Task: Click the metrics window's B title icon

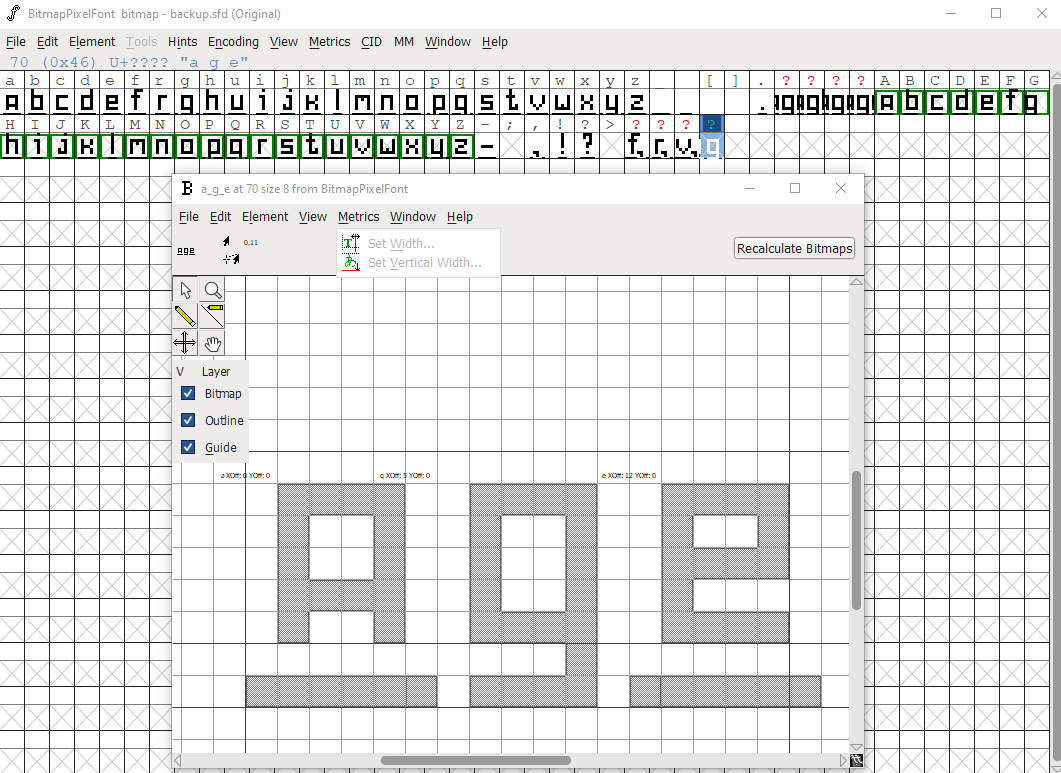Action: tap(187, 188)
